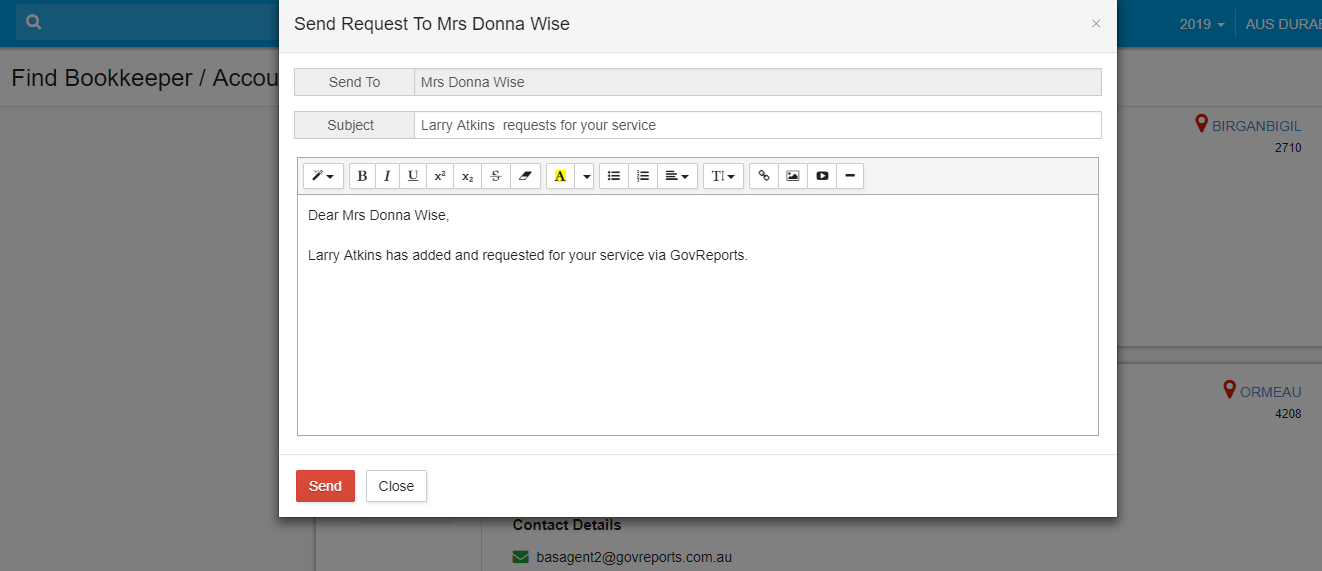Toggle italic formatting
1322x571 pixels.
click(387, 176)
